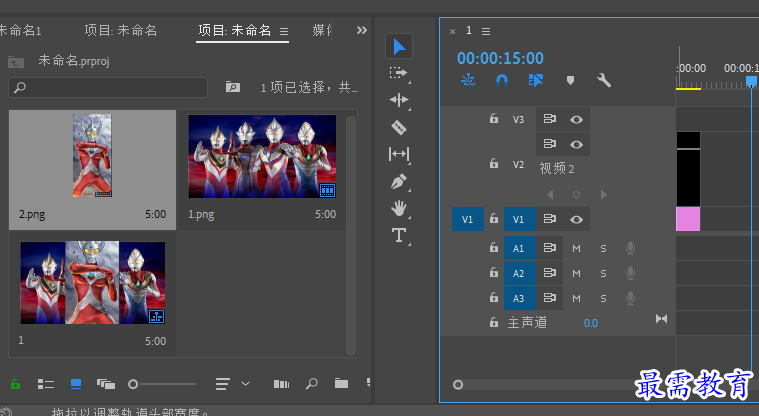Image resolution: width=759 pixels, height=416 pixels.
Task: Select the Type tool
Action: tap(399, 235)
